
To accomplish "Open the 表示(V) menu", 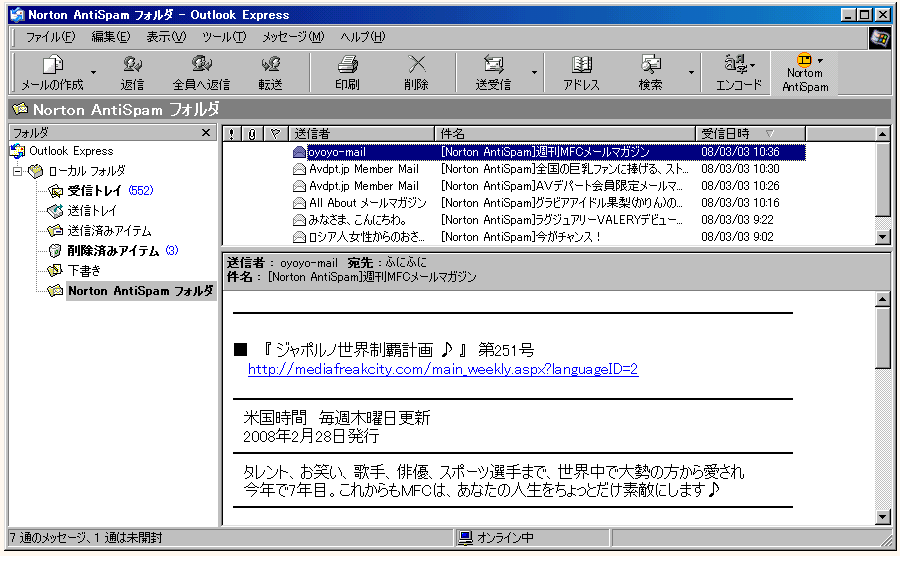I will pos(166,37).
